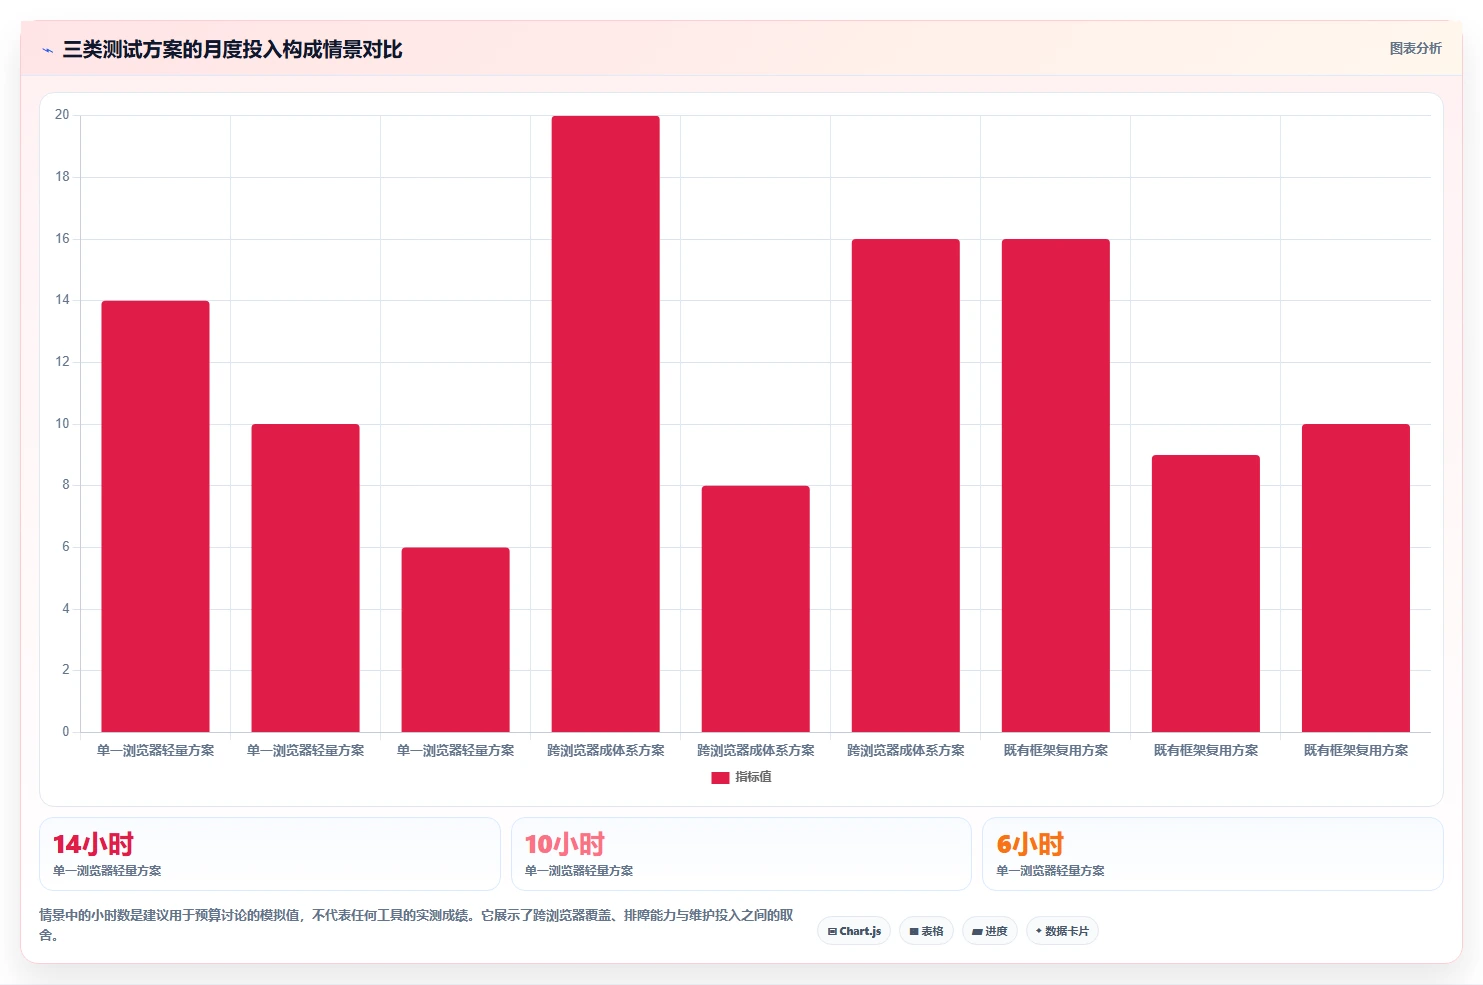Viewport: 1483px width, 985px height.
Task: Click the 既有框架复用方案 bar reaching 9
Action: tap(1205, 593)
